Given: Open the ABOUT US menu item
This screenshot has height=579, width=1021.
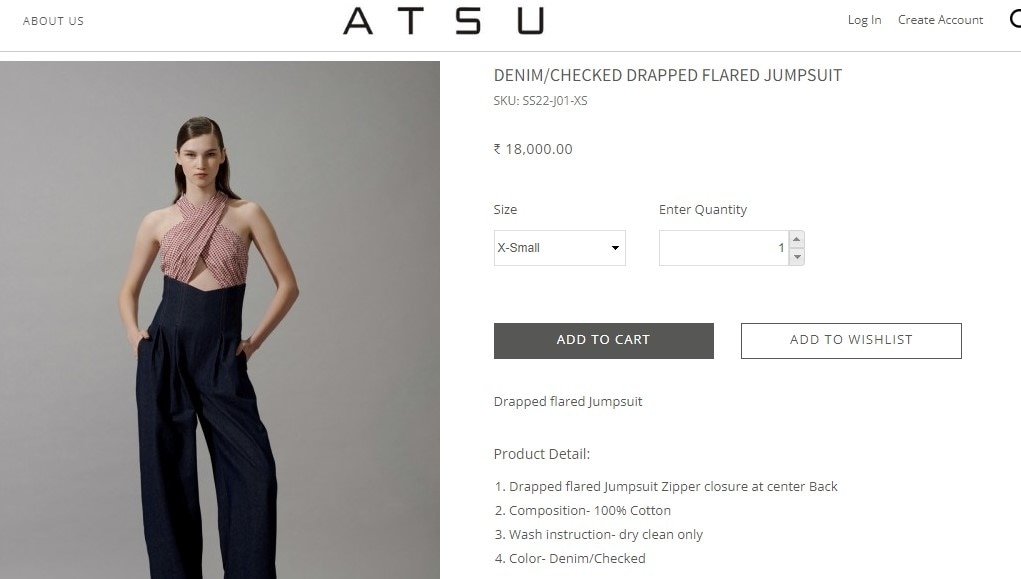Looking at the screenshot, I should pyautogui.click(x=53, y=21).
